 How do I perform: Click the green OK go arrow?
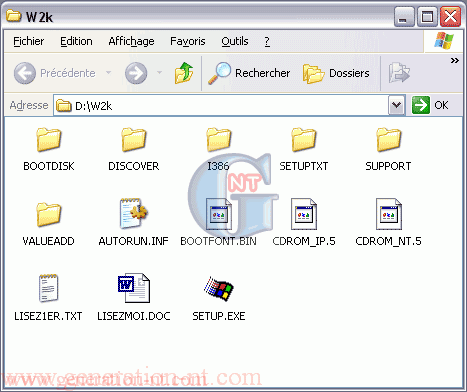tap(421, 105)
